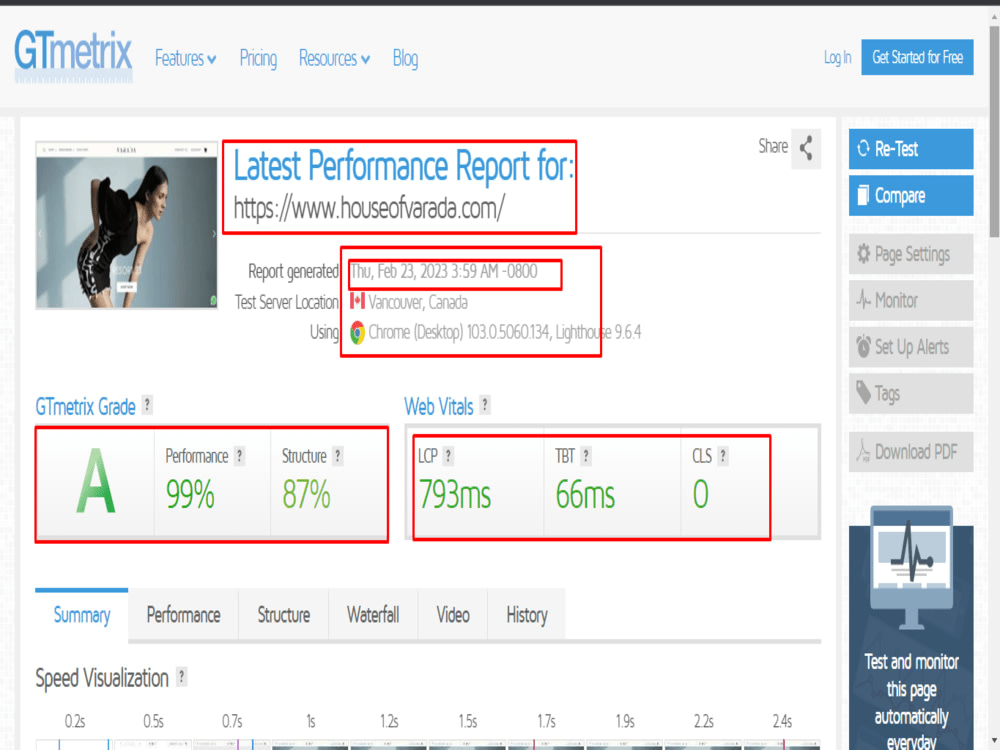Open the website screenshot thumbnail
1000x750 pixels.
[x=126, y=225]
